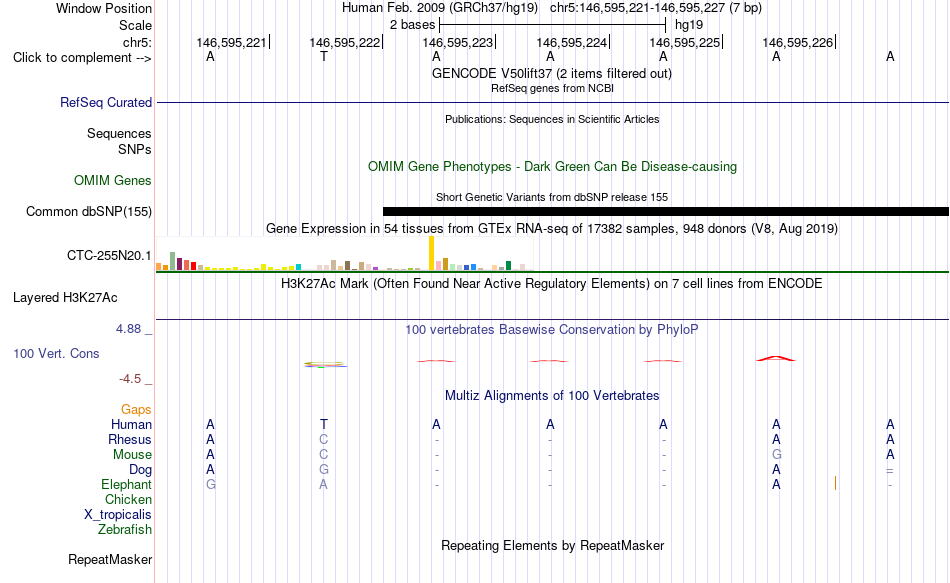Click the multicolored PhyloP mark under T
The height and width of the screenshot is (583, 950).
pyautogui.click(x=325, y=365)
